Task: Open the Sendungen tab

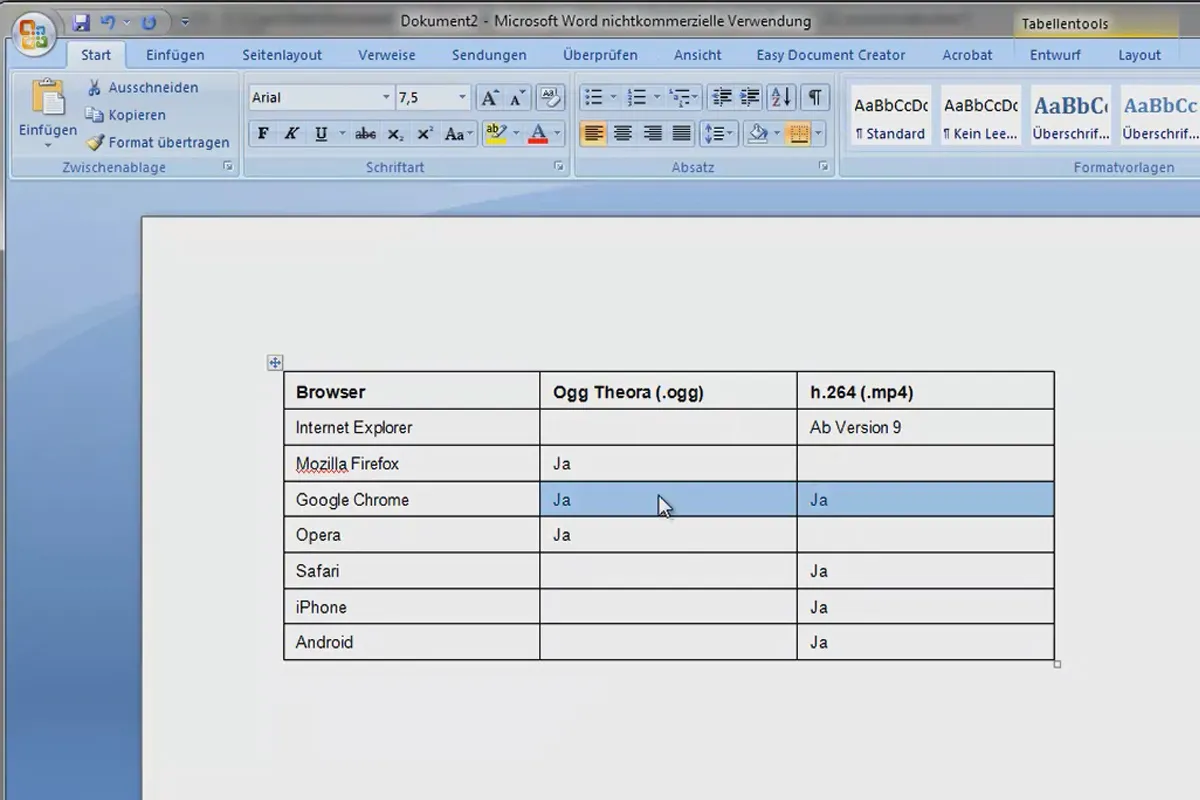Action: tap(489, 55)
